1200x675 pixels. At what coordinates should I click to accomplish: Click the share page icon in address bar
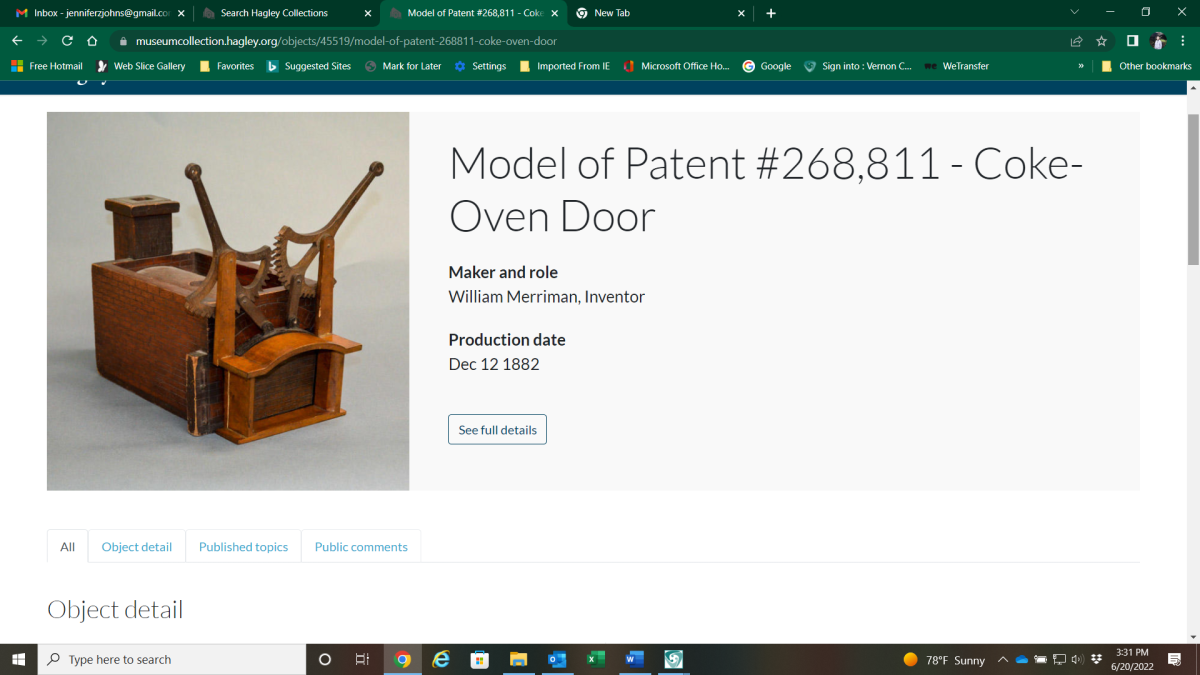[x=1076, y=41]
